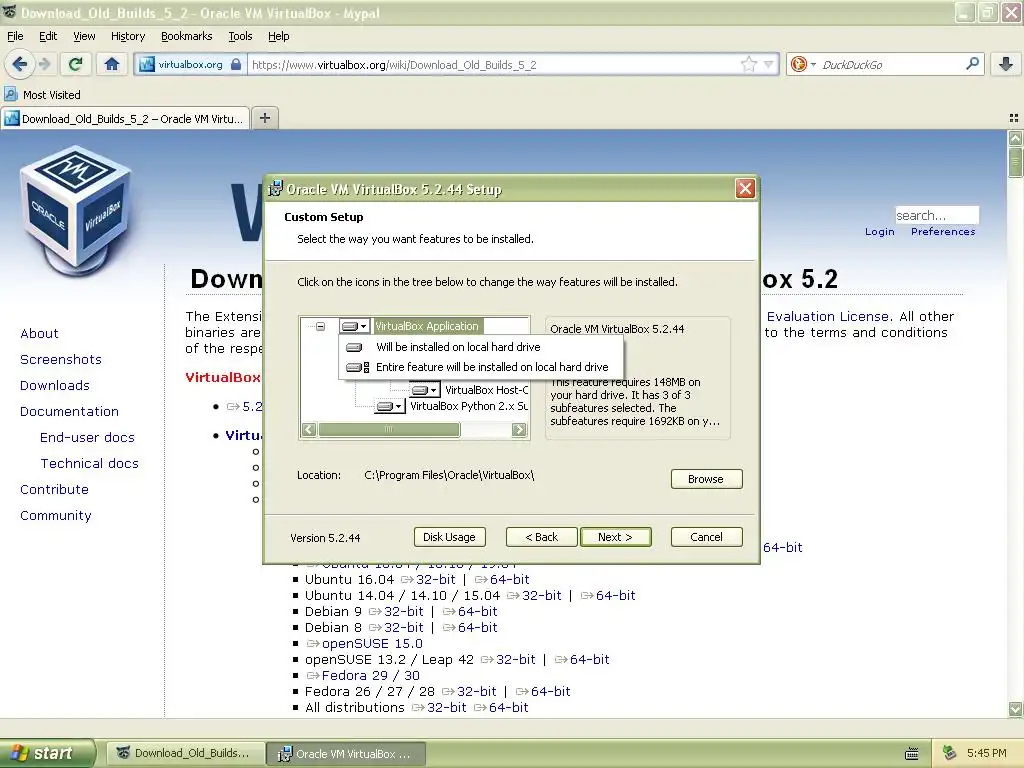Click the Back button in setup

tap(541, 537)
